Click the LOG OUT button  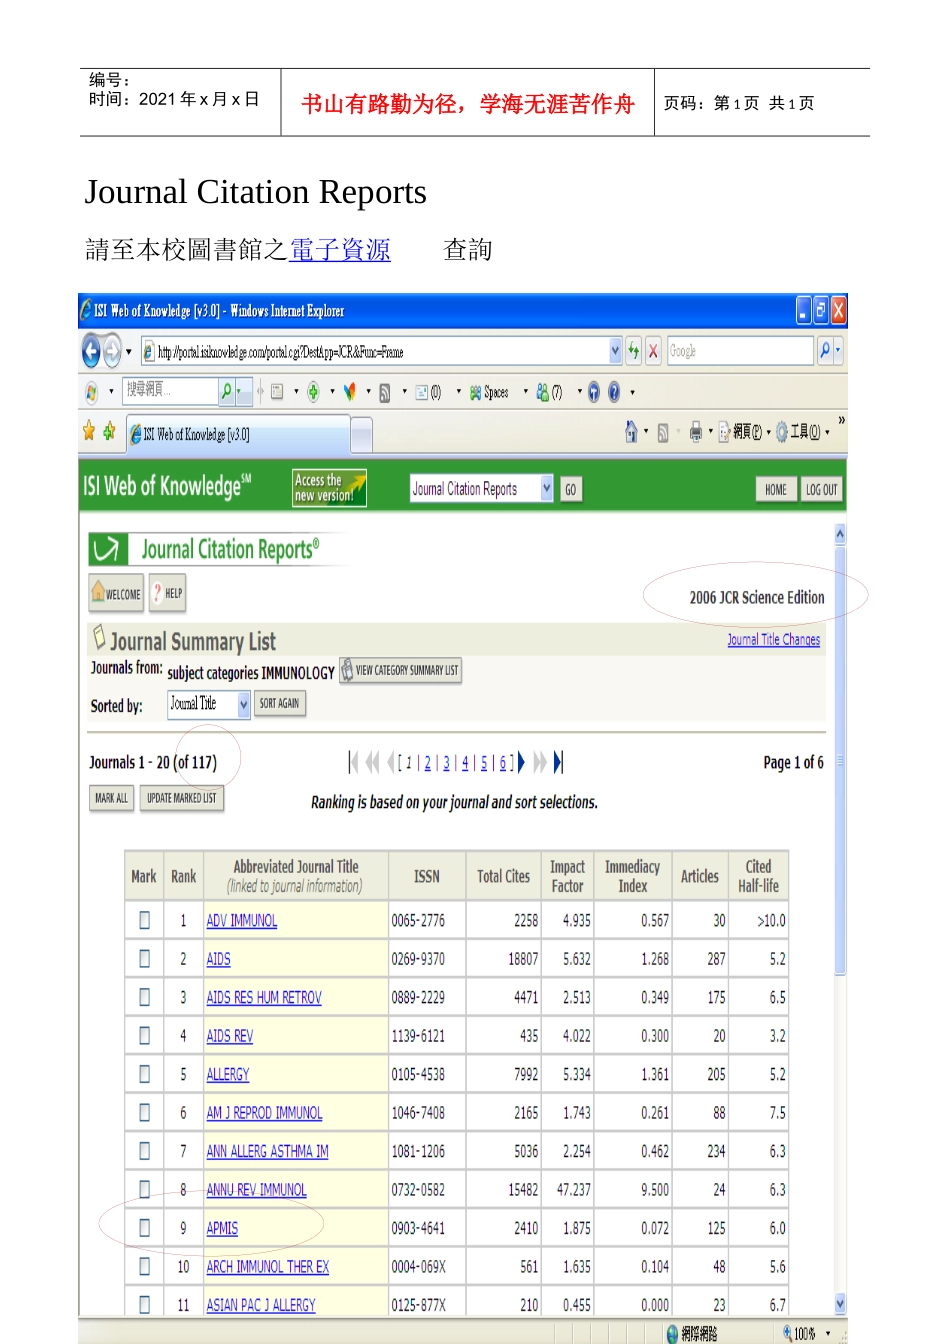(x=821, y=489)
